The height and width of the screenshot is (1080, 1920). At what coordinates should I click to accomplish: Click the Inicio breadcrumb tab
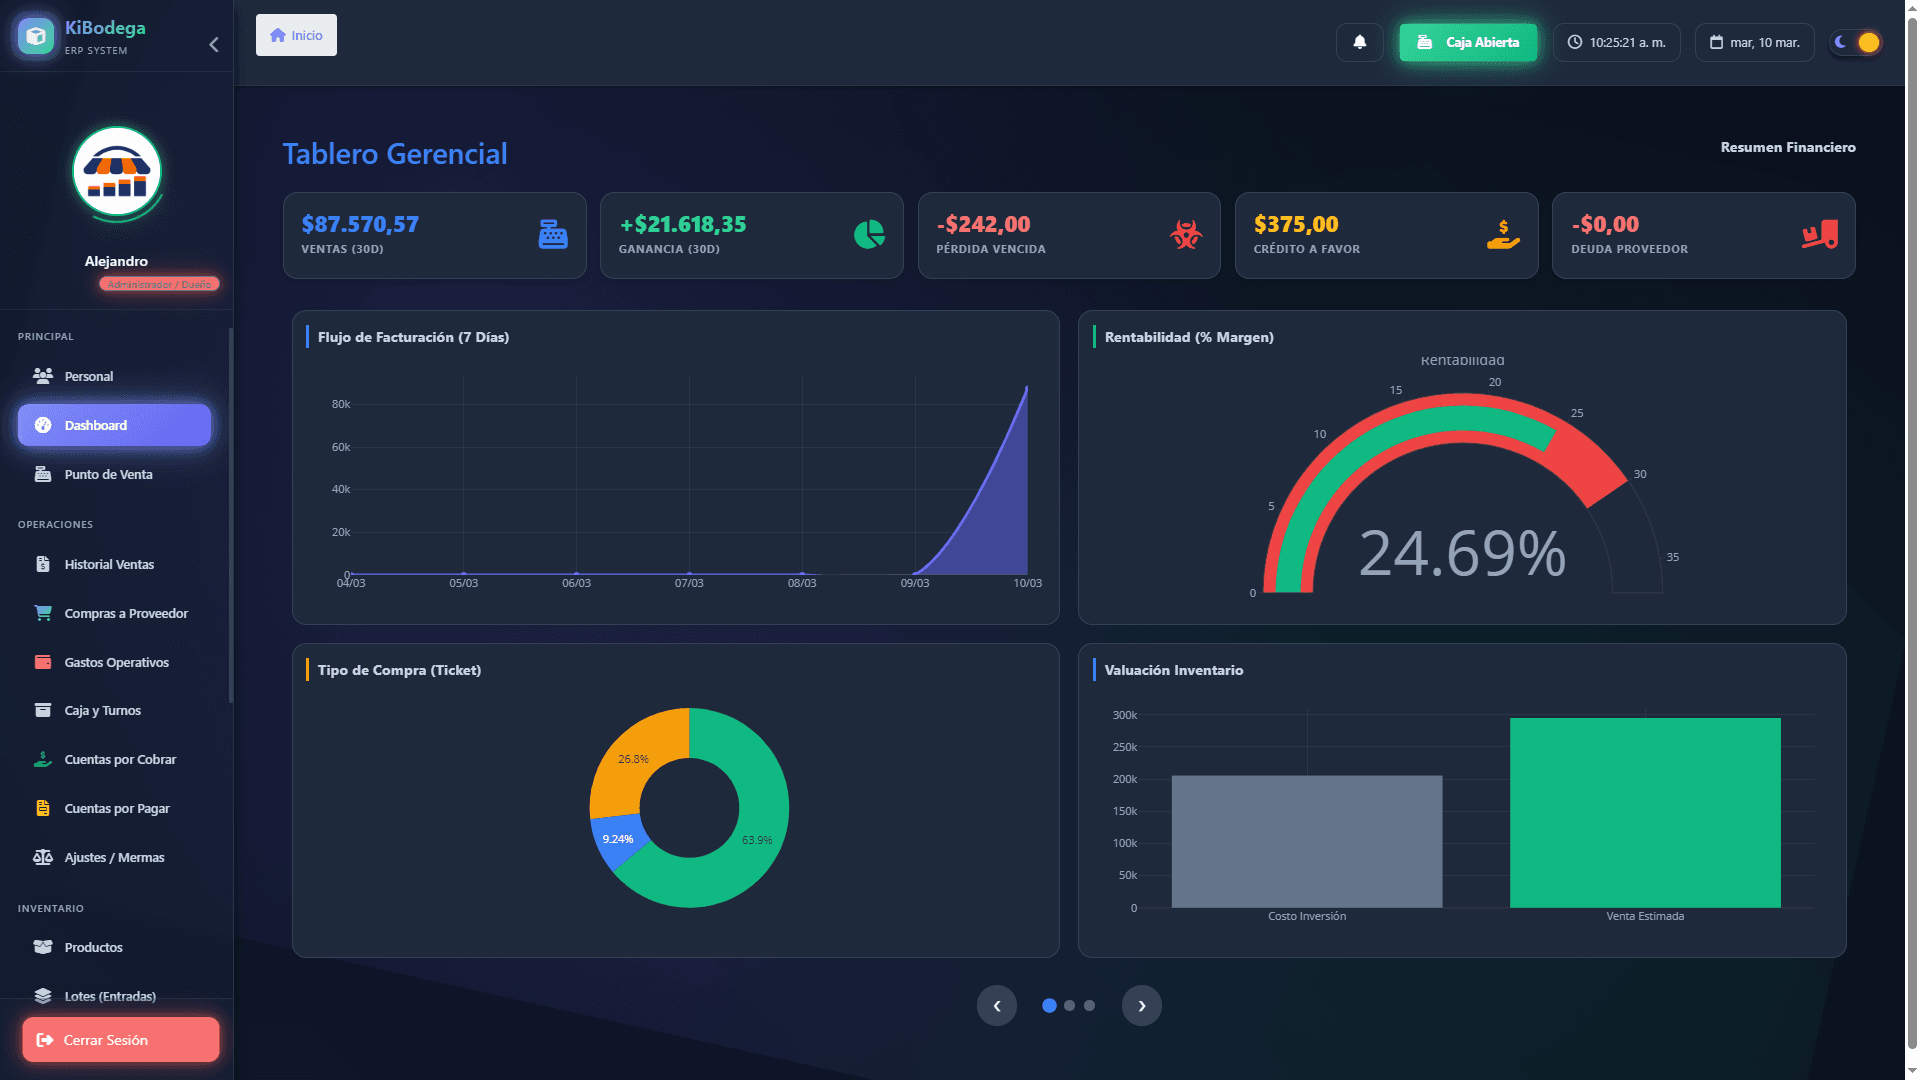pyautogui.click(x=296, y=34)
